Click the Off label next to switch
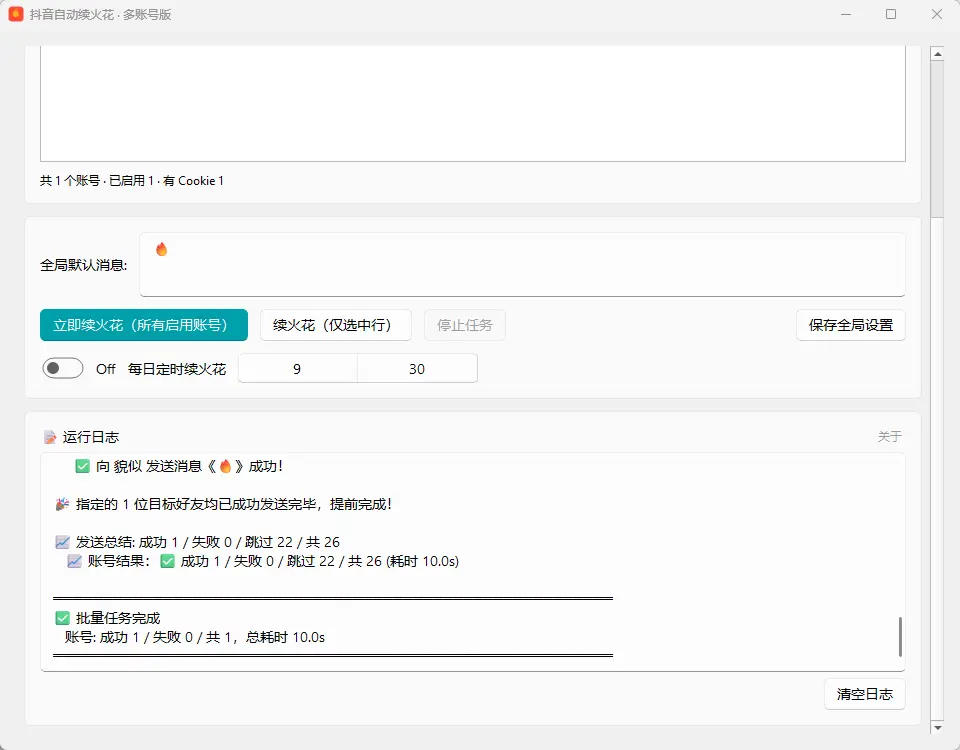 106,369
